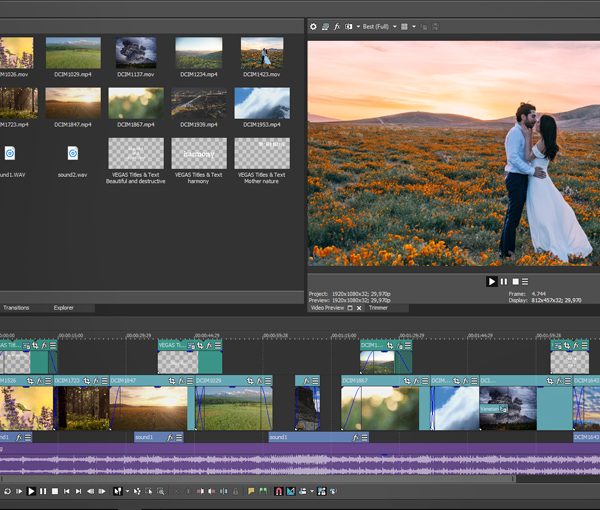This screenshot has width=600, height=510.
Task: Step to previous frame in transport
Action: (x=91, y=491)
